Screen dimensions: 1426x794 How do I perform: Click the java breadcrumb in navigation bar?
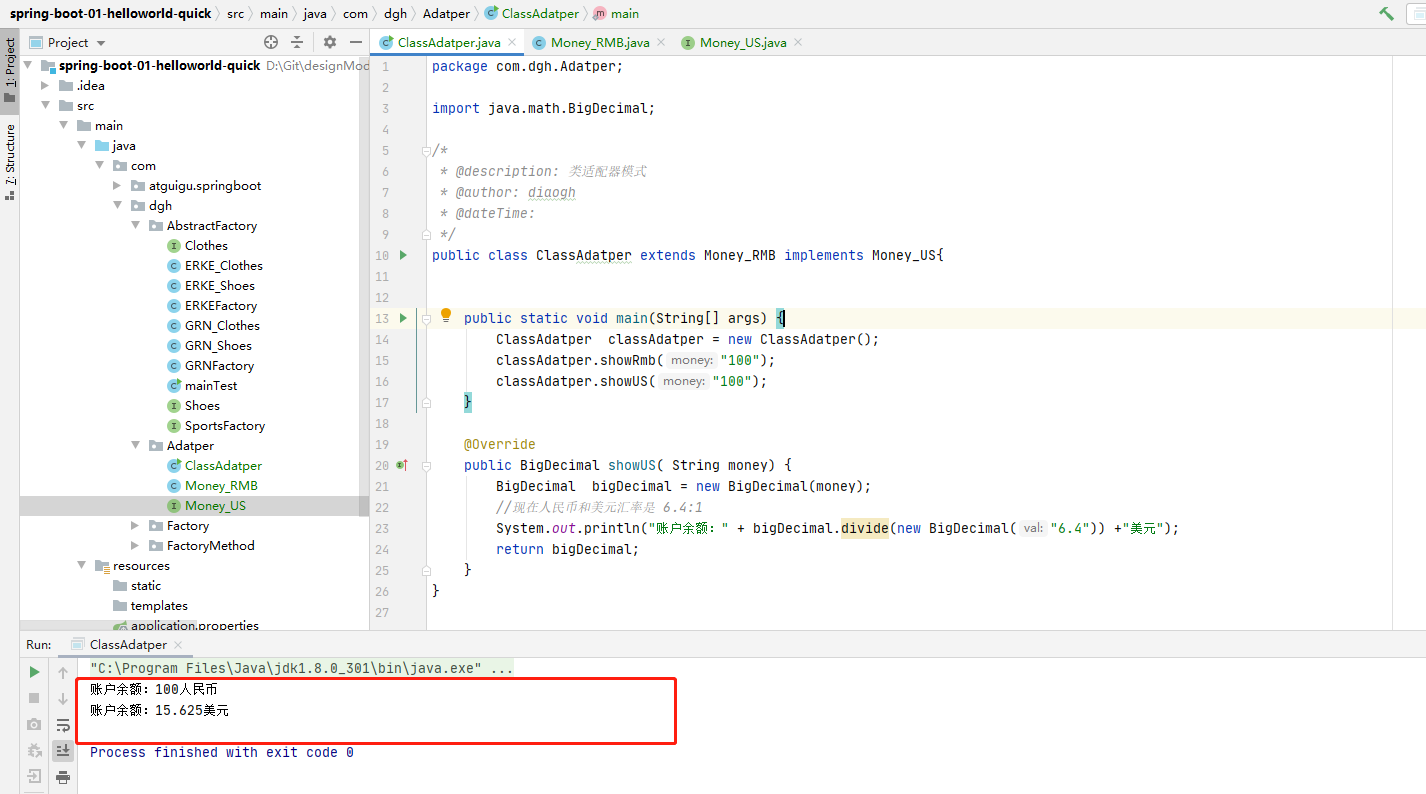coord(315,14)
